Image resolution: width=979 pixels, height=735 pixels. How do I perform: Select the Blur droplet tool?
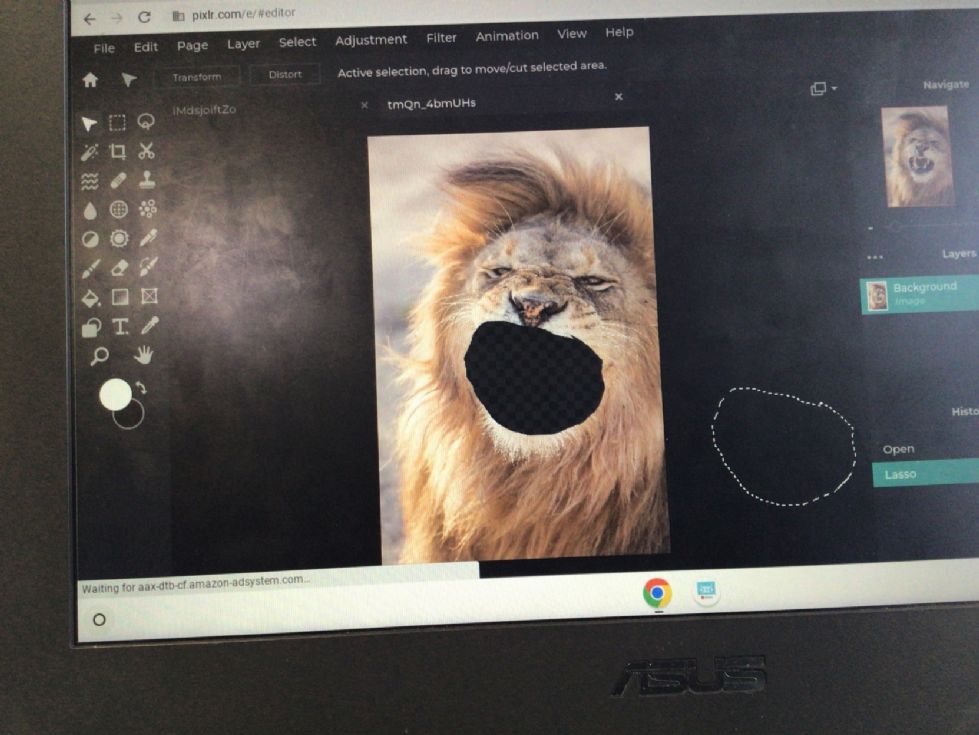(x=90, y=211)
